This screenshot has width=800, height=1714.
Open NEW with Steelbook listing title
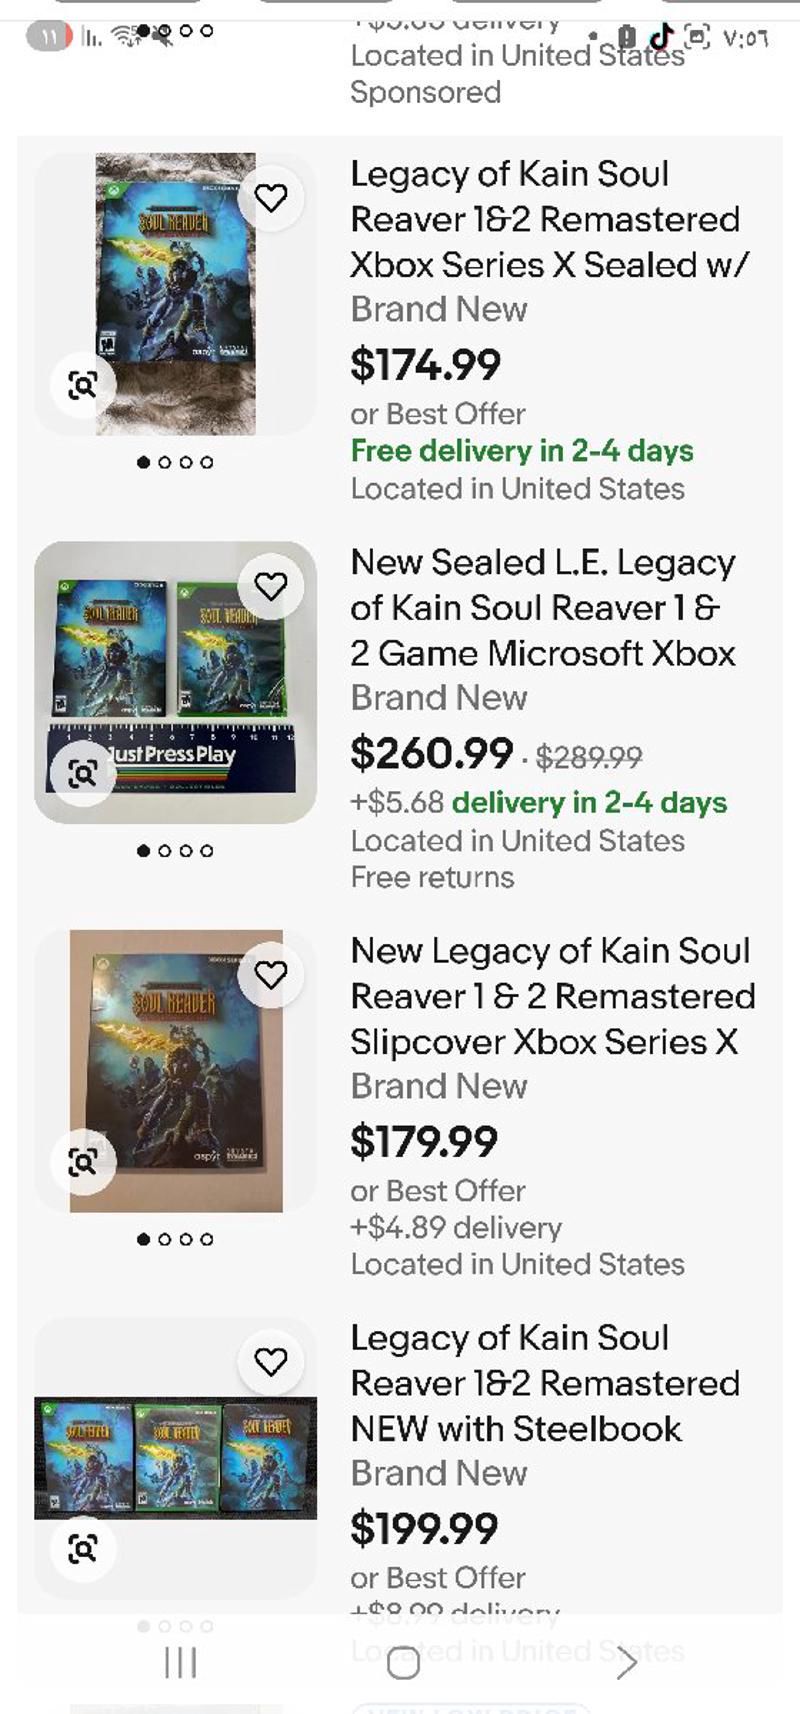click(545, 1383)
